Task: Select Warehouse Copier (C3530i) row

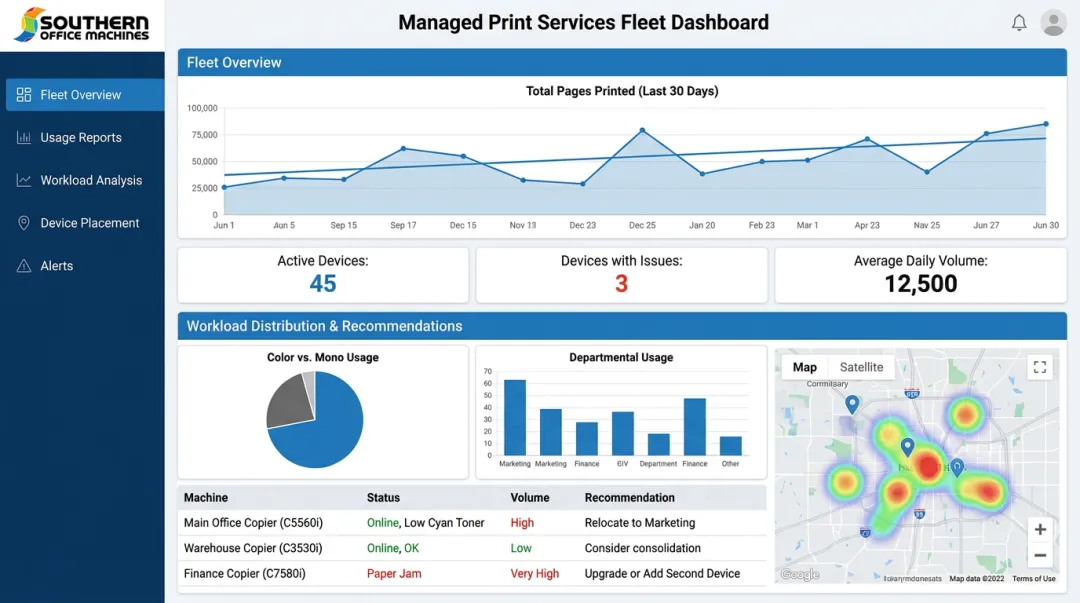Action: click(x=472, y=548)
